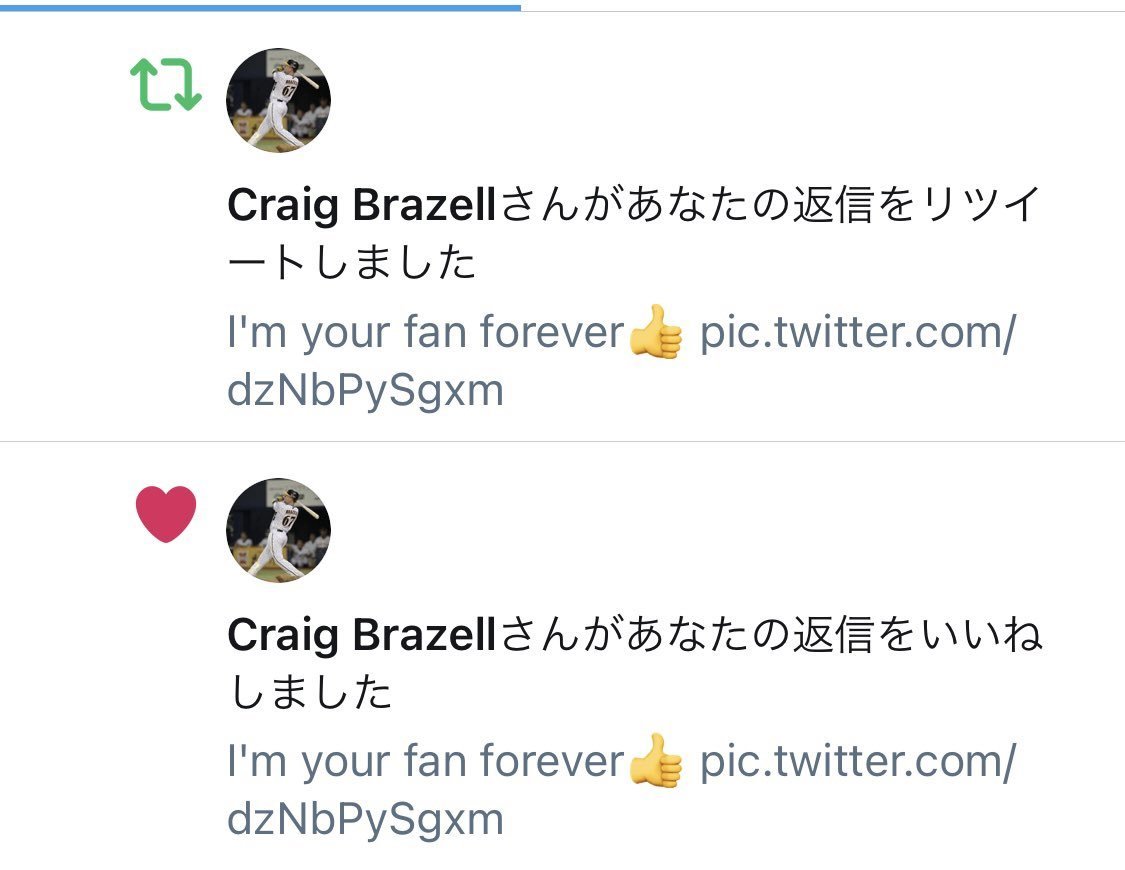1125x870 pixels.
Task: Click dzNbPySgxm link text in second notification
Action: [365, 820]
